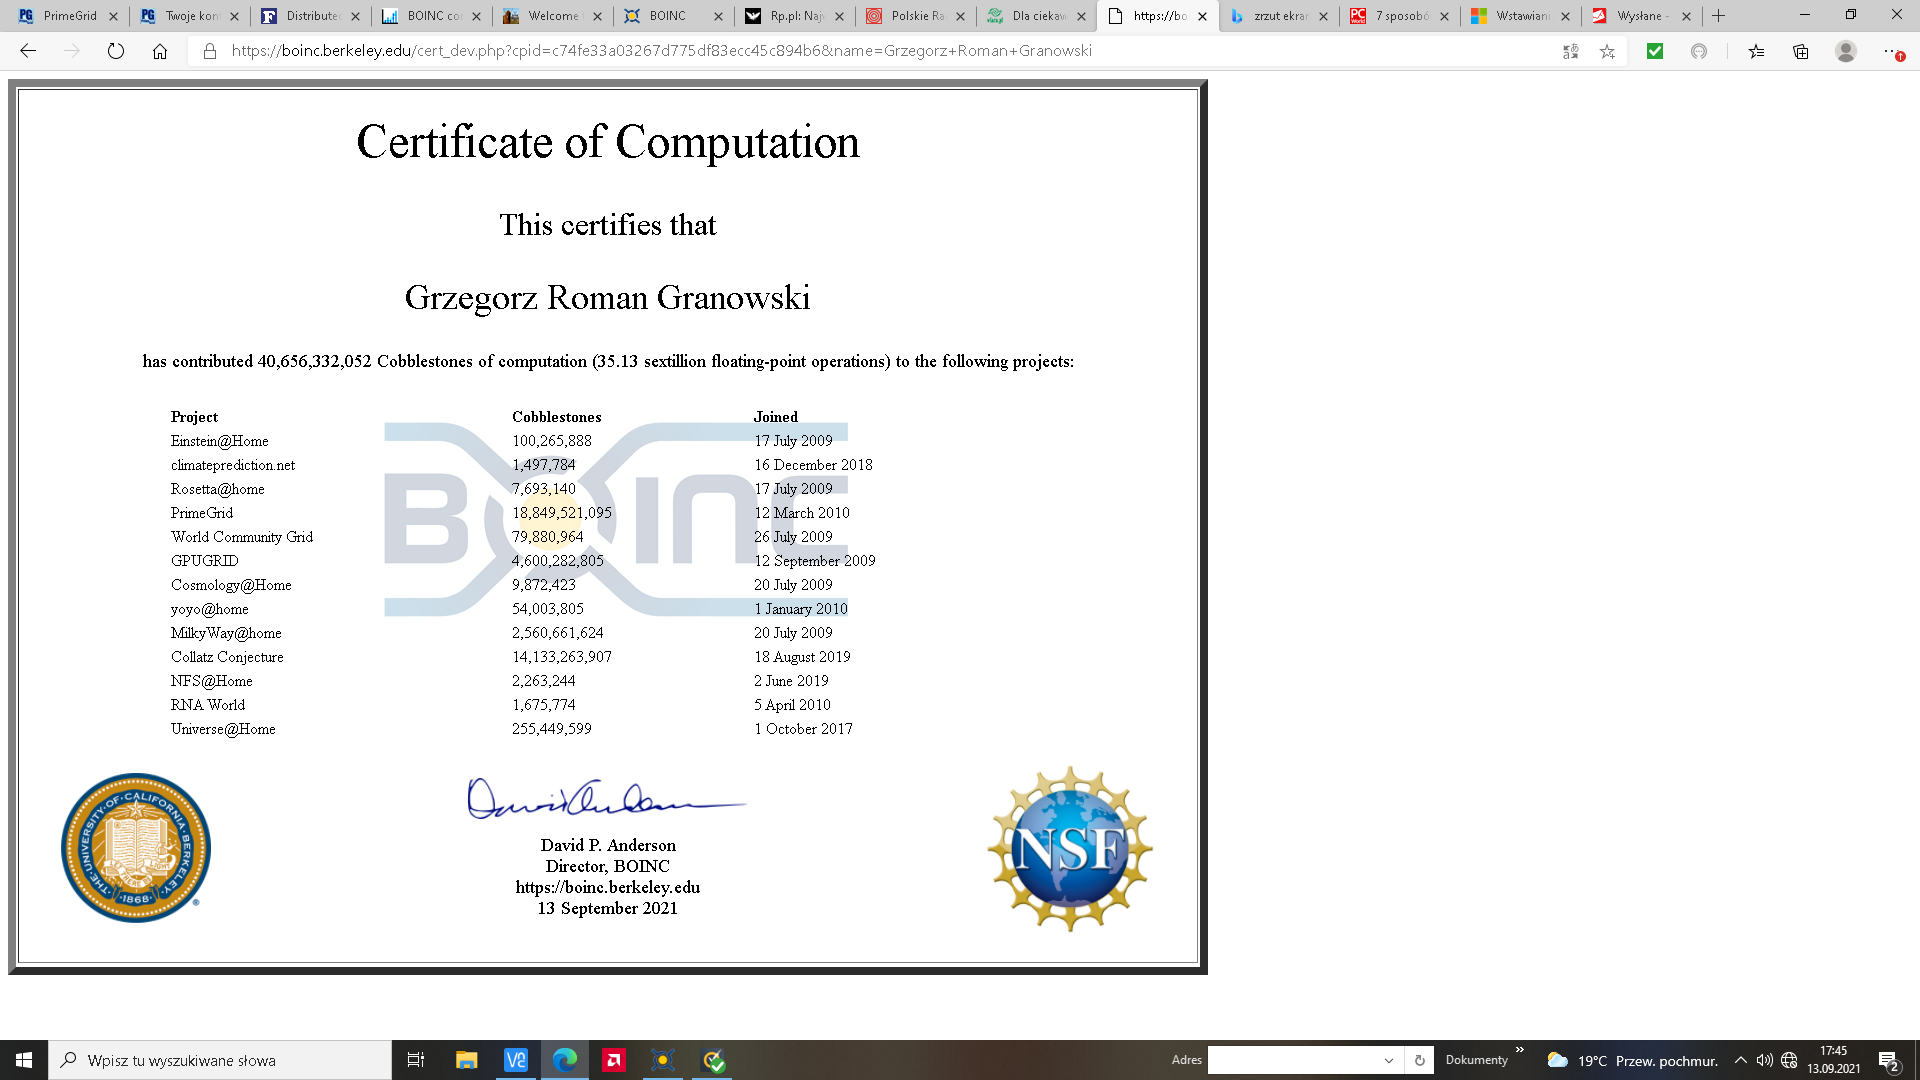Image resolution: width=1920 pixels, height=1080 pixels.
Task: Click the name Grzegorz Roman Granowski
Action: (x=607, y=298)
